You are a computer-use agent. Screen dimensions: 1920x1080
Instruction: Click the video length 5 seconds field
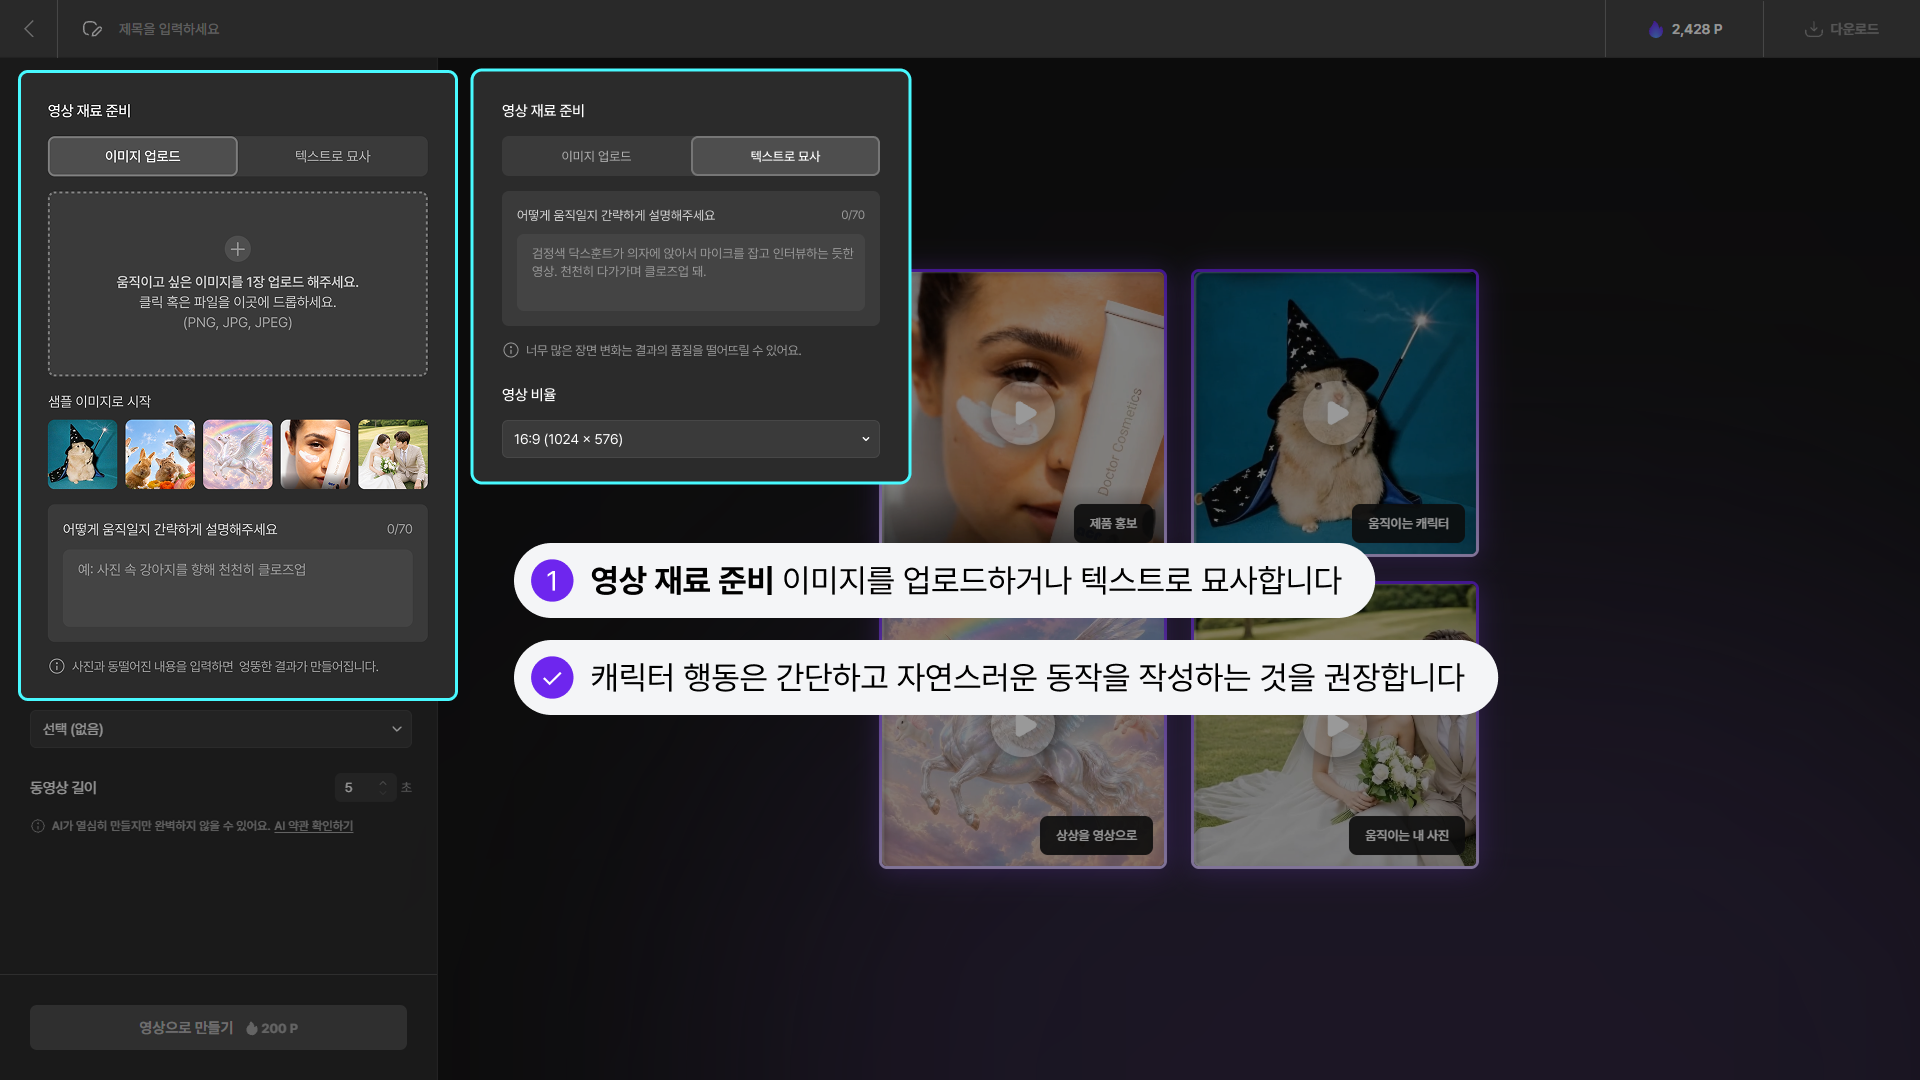(365, 788)
